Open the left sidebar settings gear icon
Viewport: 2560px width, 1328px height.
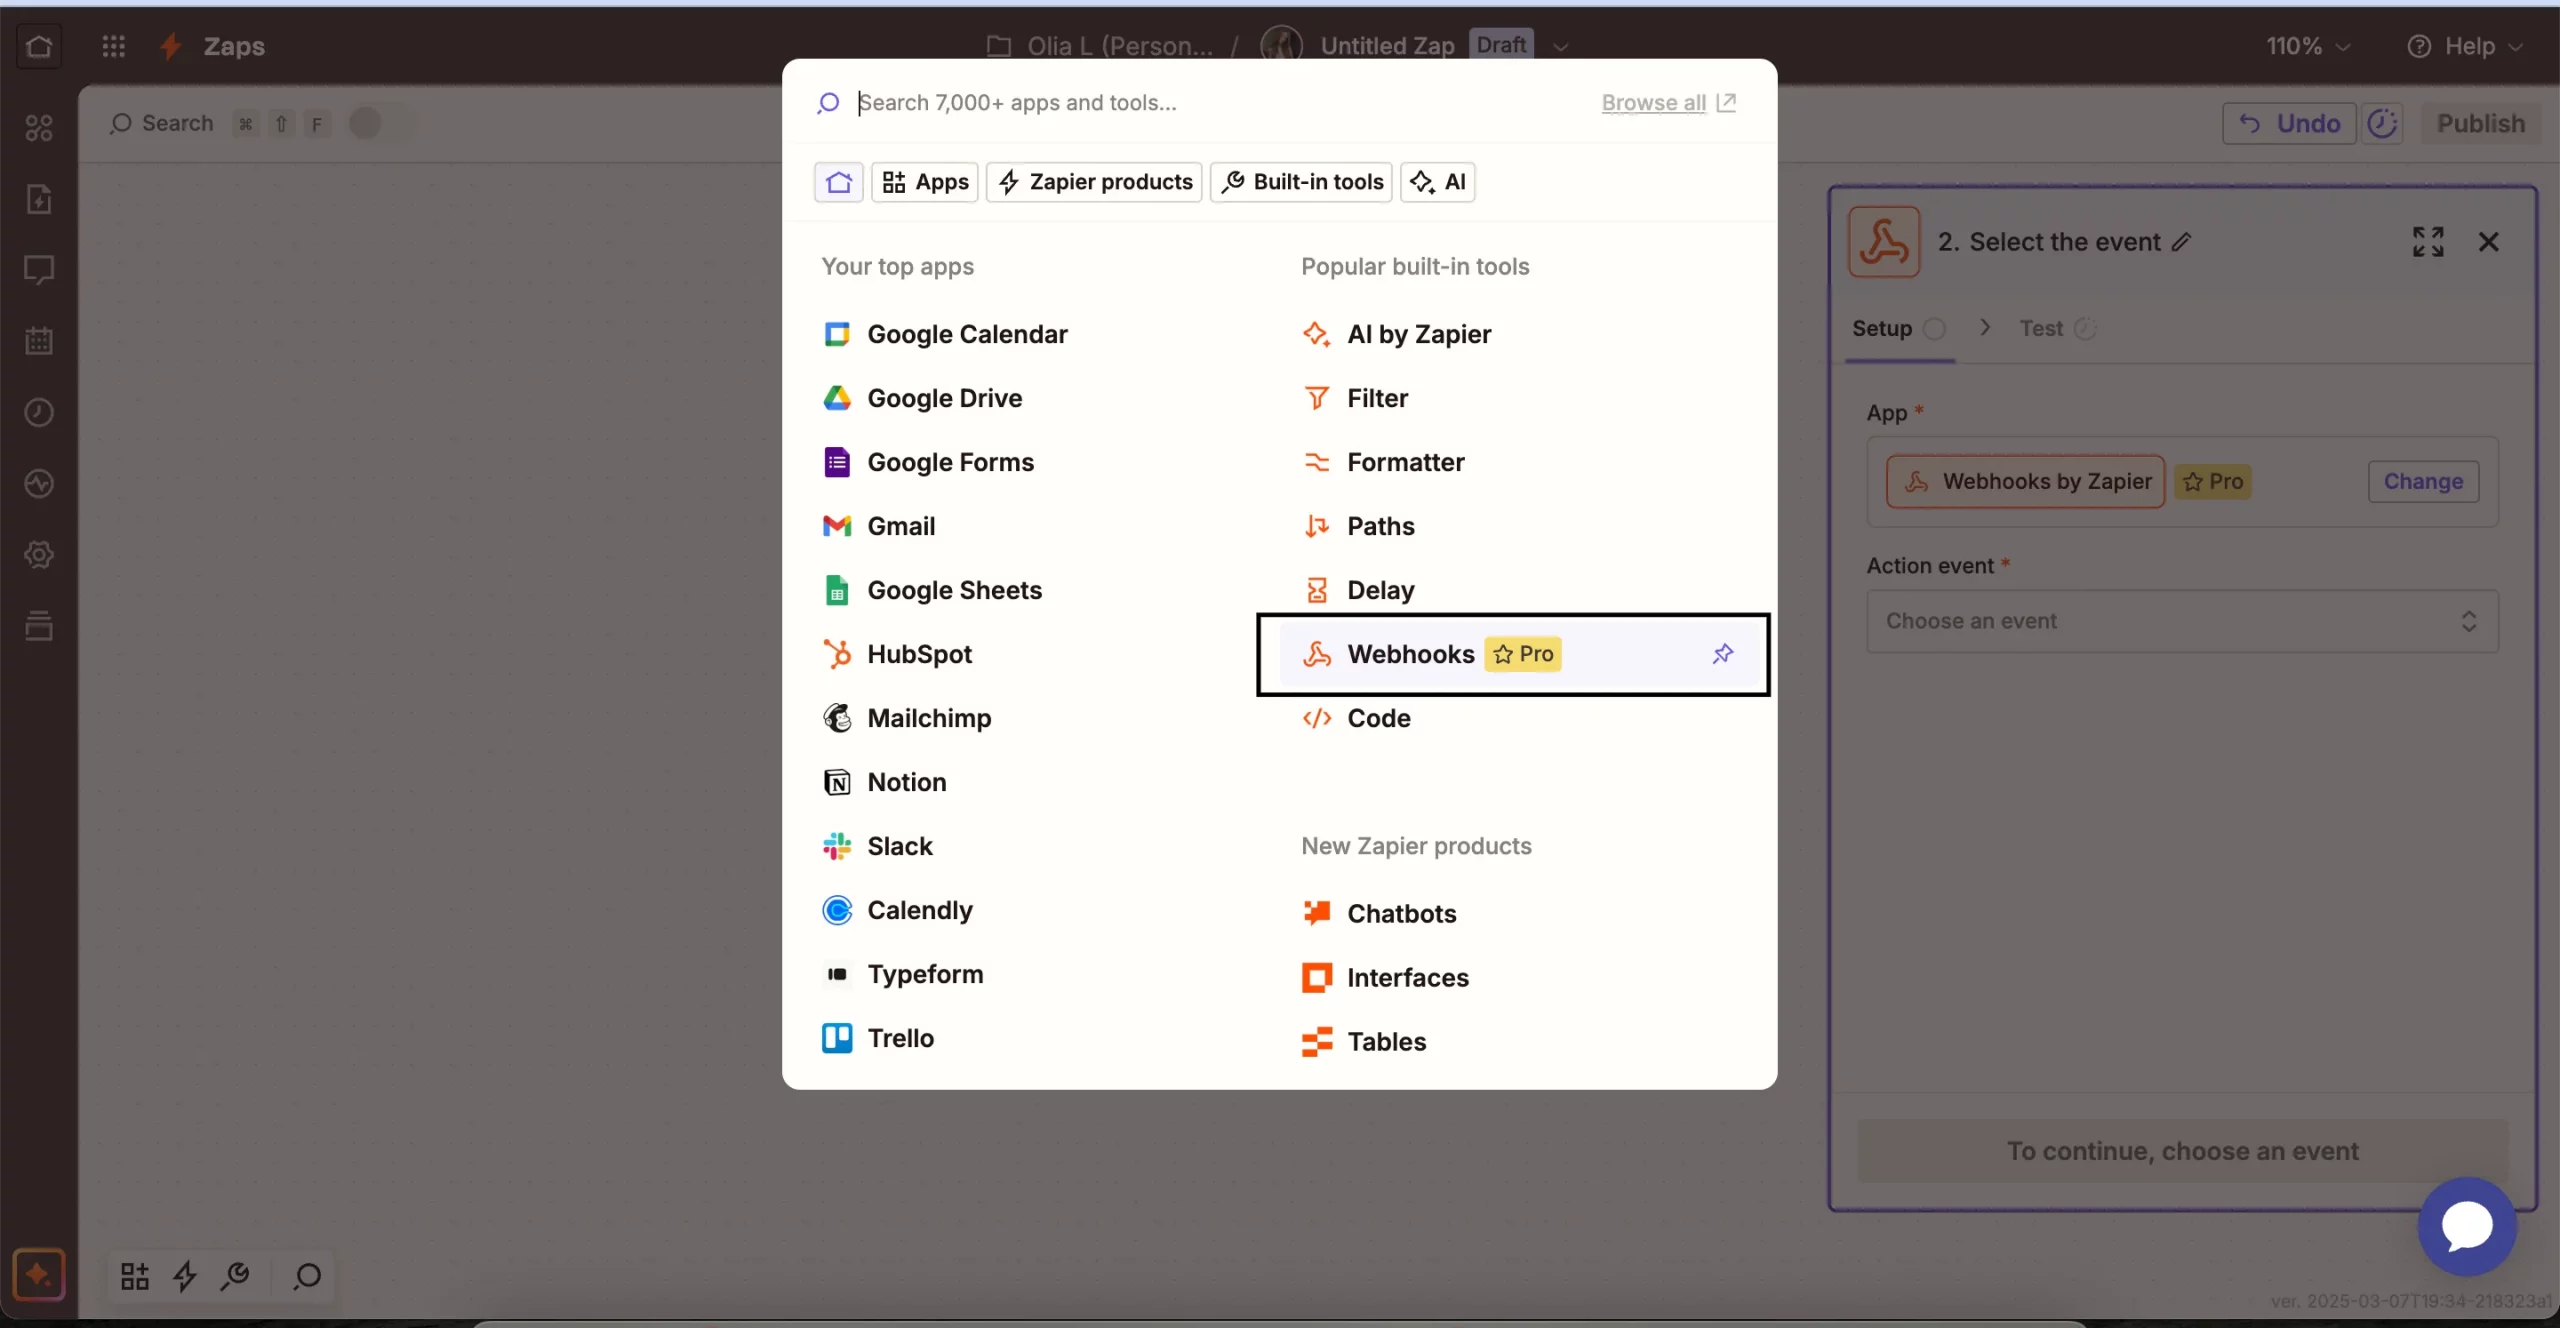[x=39, y=555]
